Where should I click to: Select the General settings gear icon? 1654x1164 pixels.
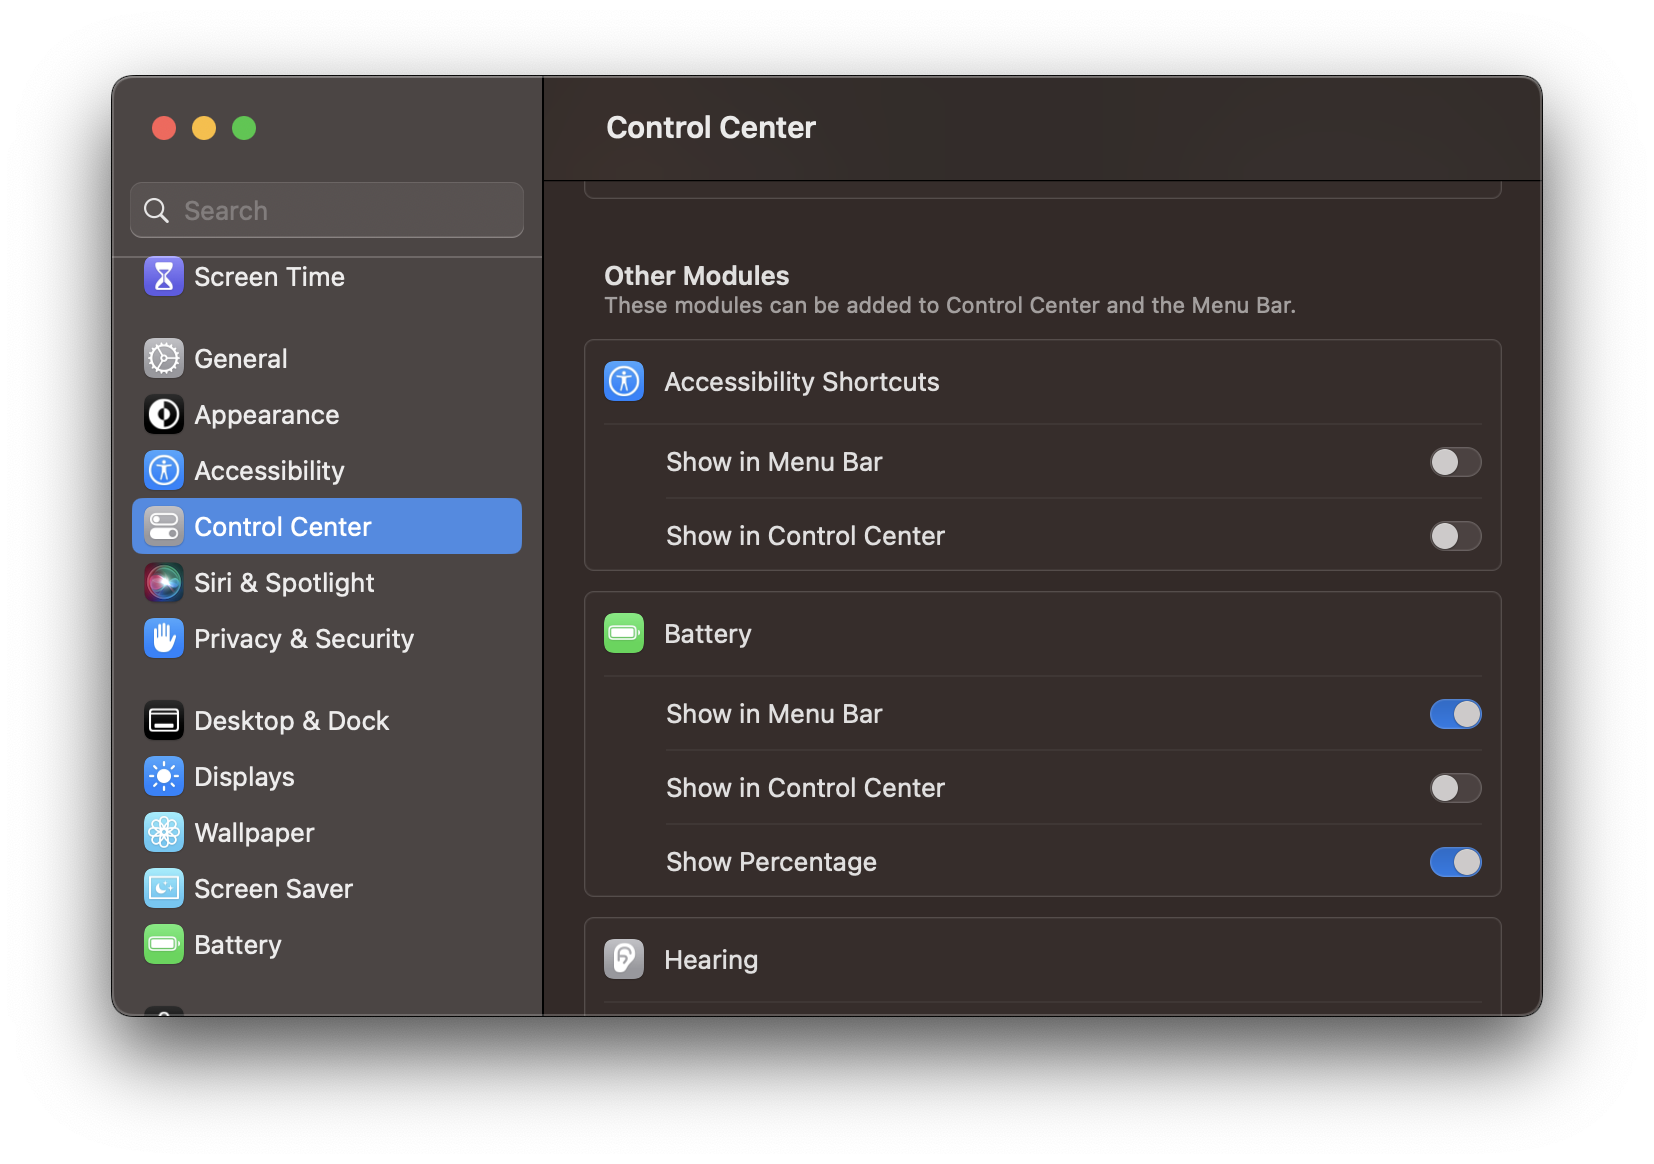click(x=163, y=358)
